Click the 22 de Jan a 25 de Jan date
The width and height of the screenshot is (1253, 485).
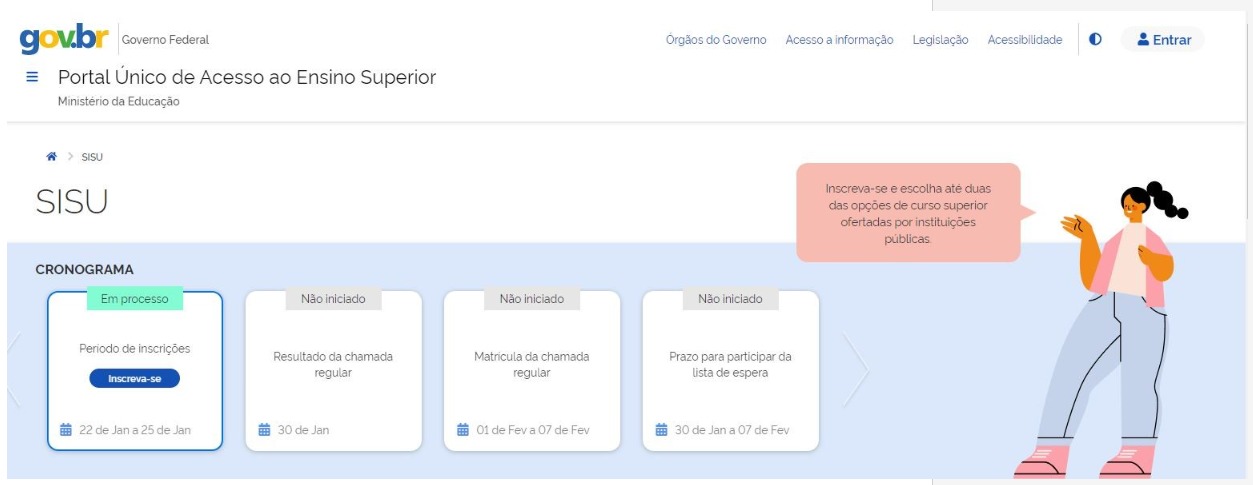(135, 430)
